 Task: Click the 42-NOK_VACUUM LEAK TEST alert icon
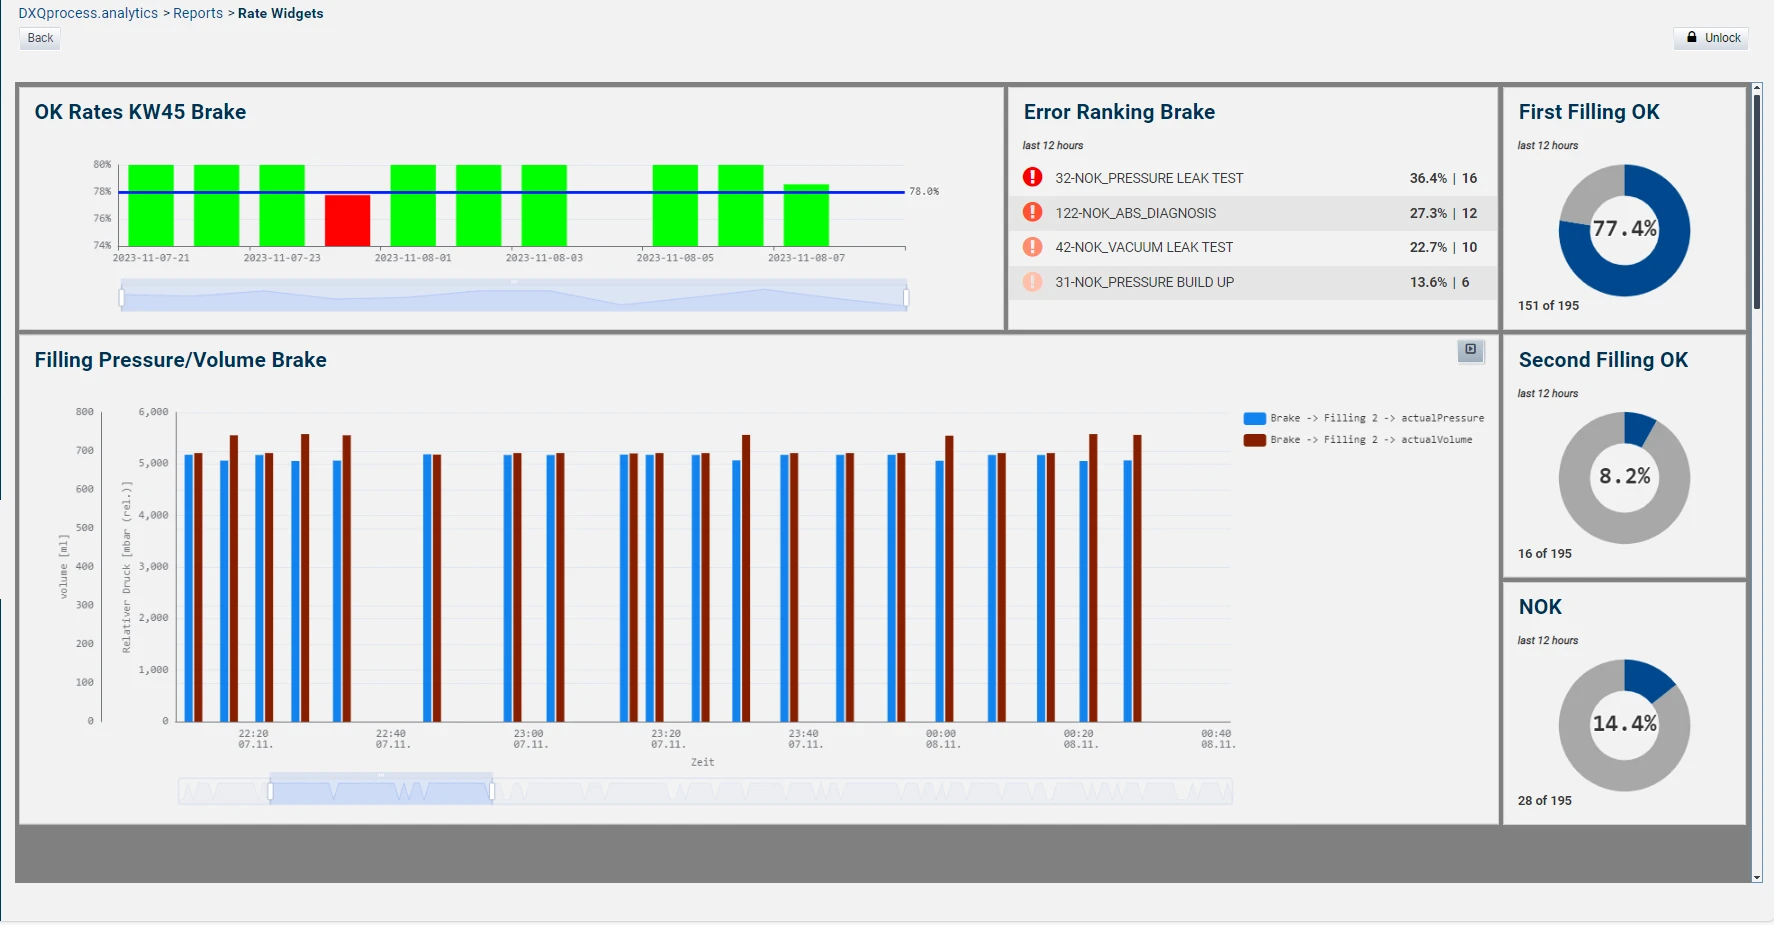coord(1033,247)
